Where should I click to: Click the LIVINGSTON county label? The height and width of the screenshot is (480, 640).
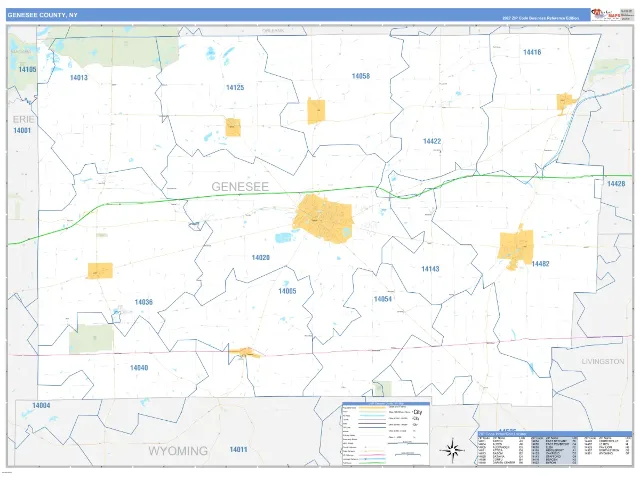pyautogui.click(x=603, y=362)
